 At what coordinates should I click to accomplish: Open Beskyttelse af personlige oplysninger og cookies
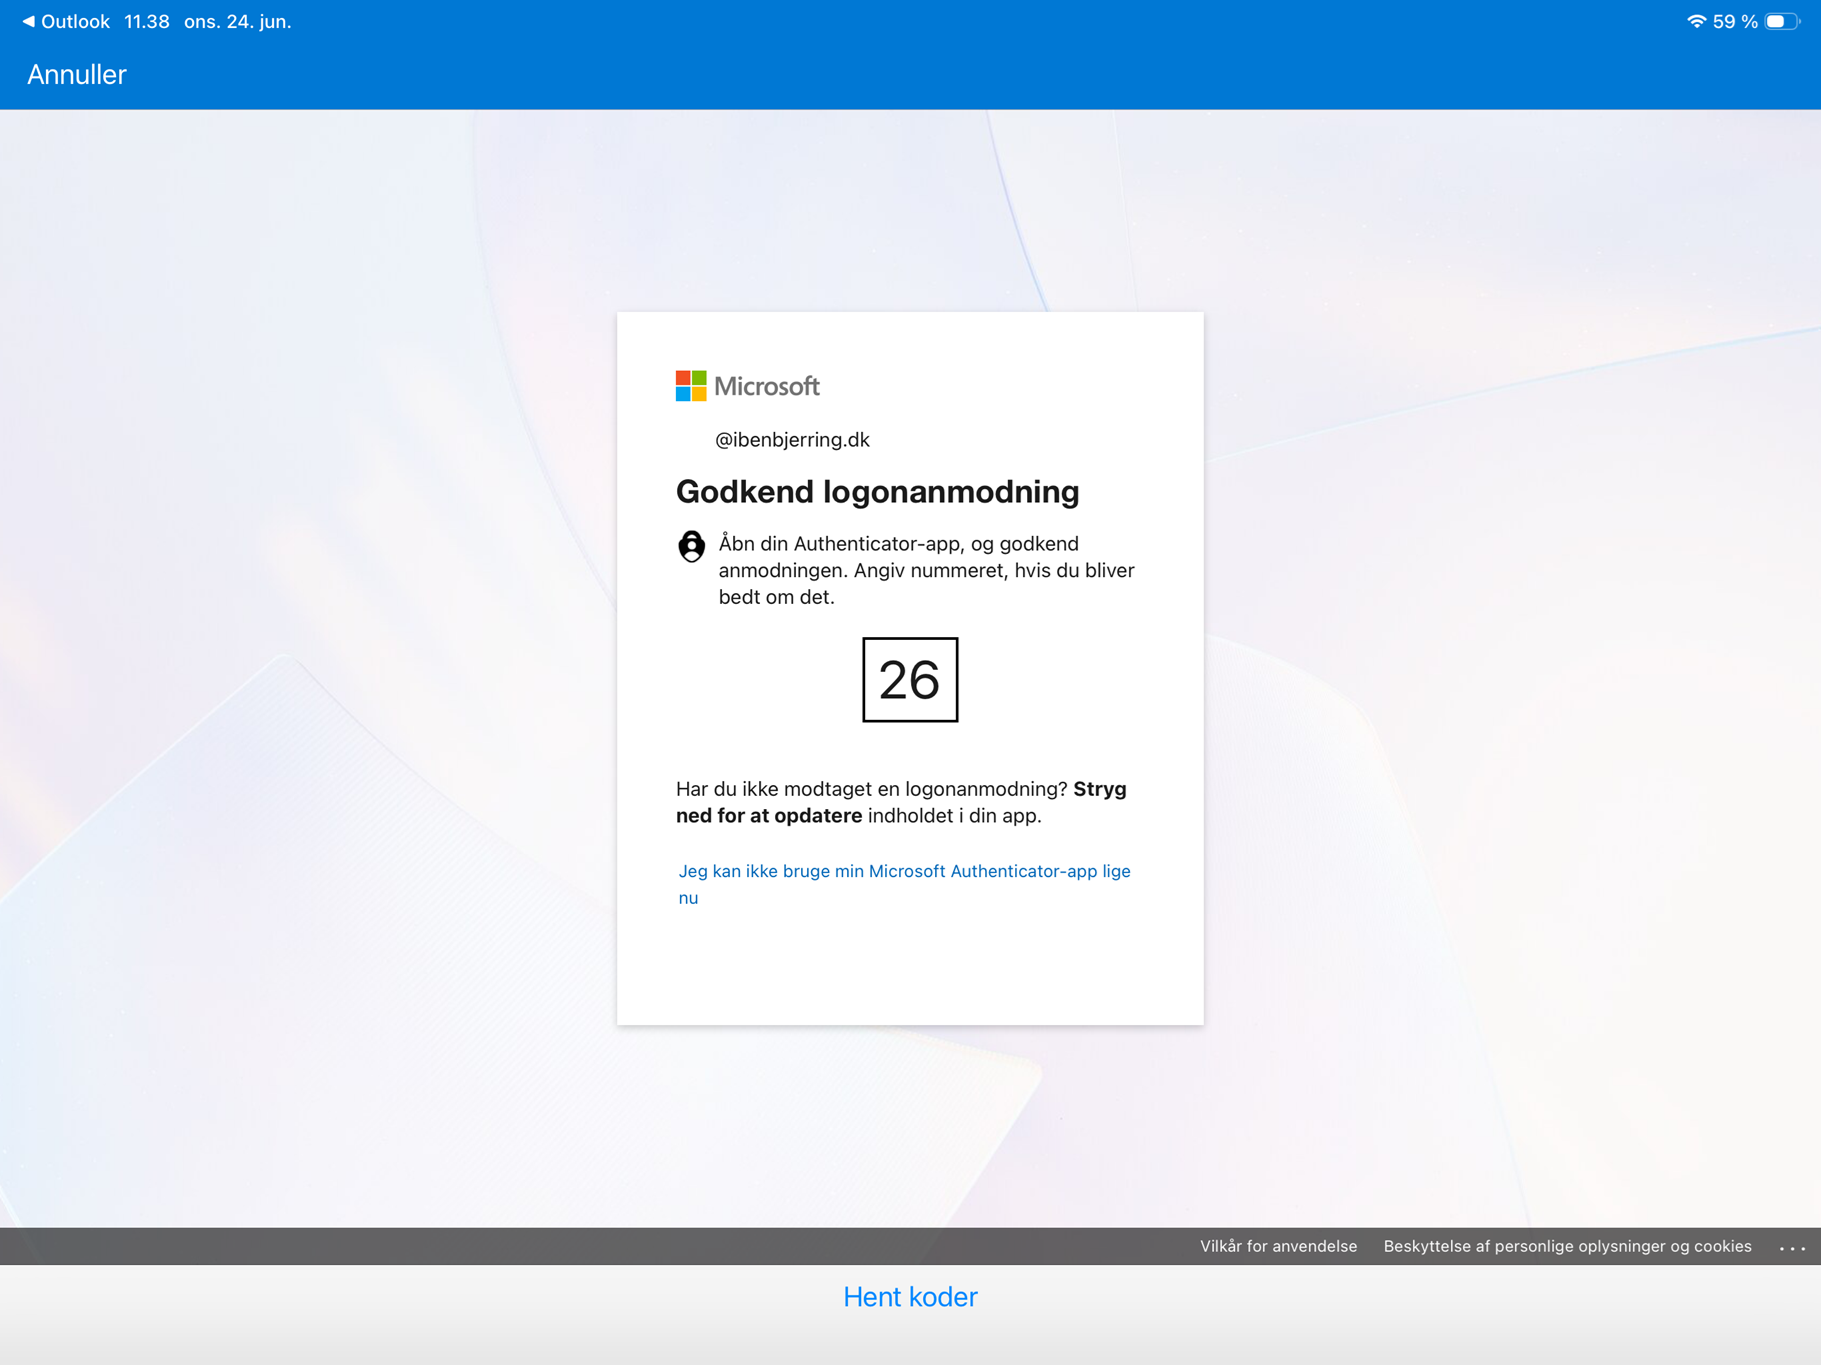point(1567,1246)
